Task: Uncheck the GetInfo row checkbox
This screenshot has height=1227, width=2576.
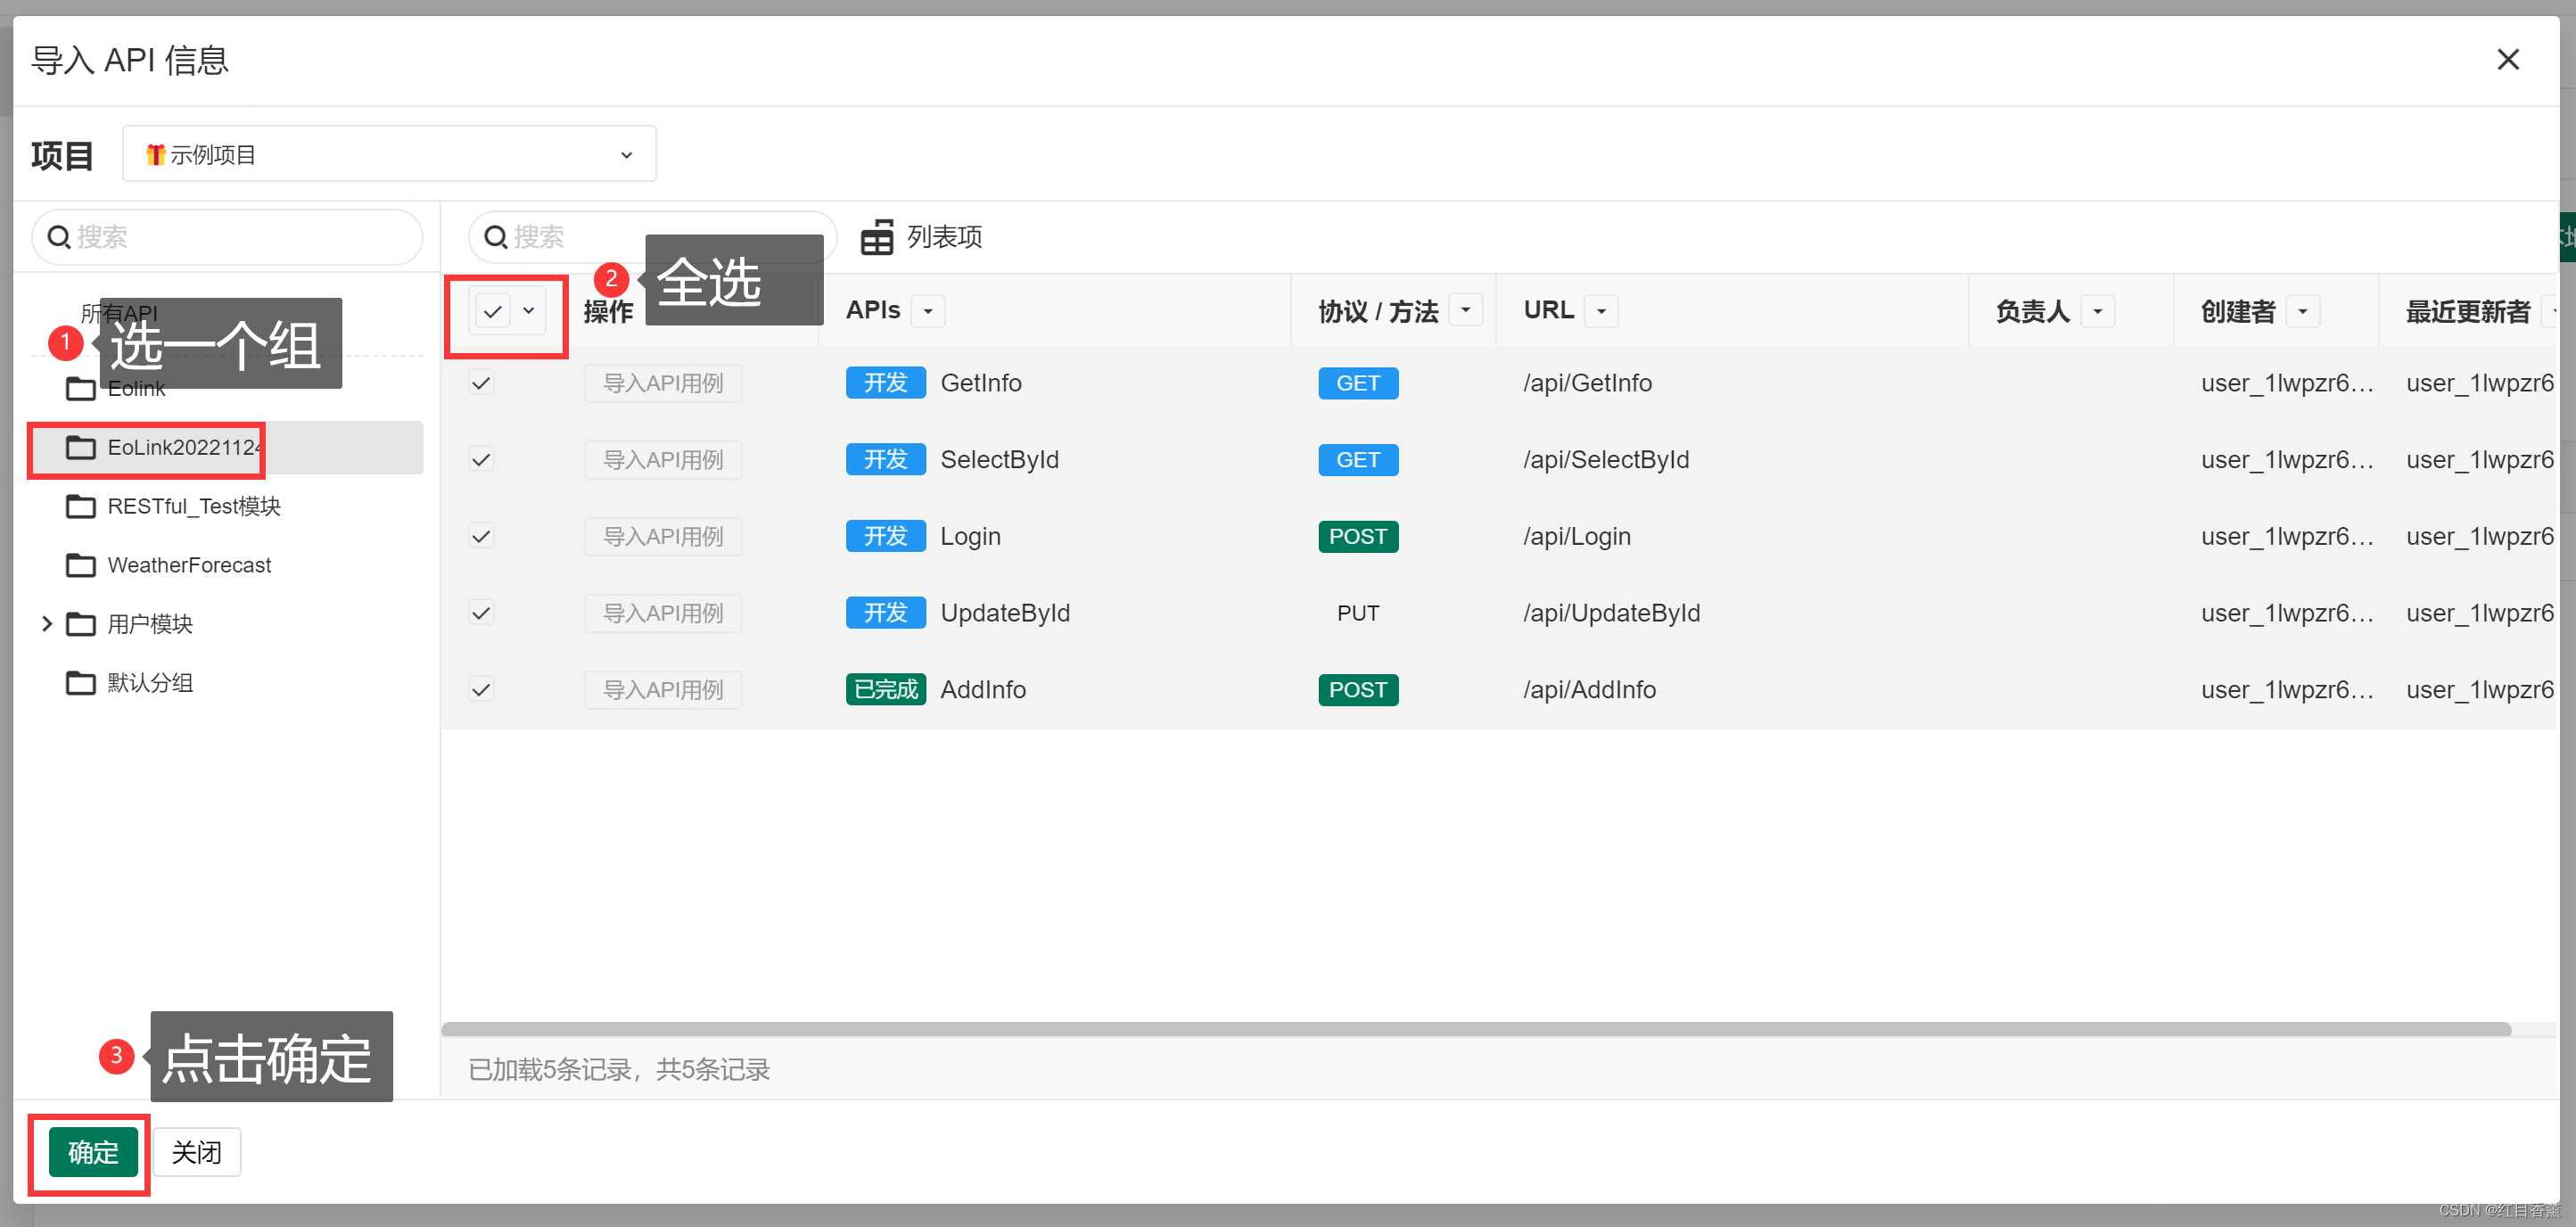Action: pos(481,383)
